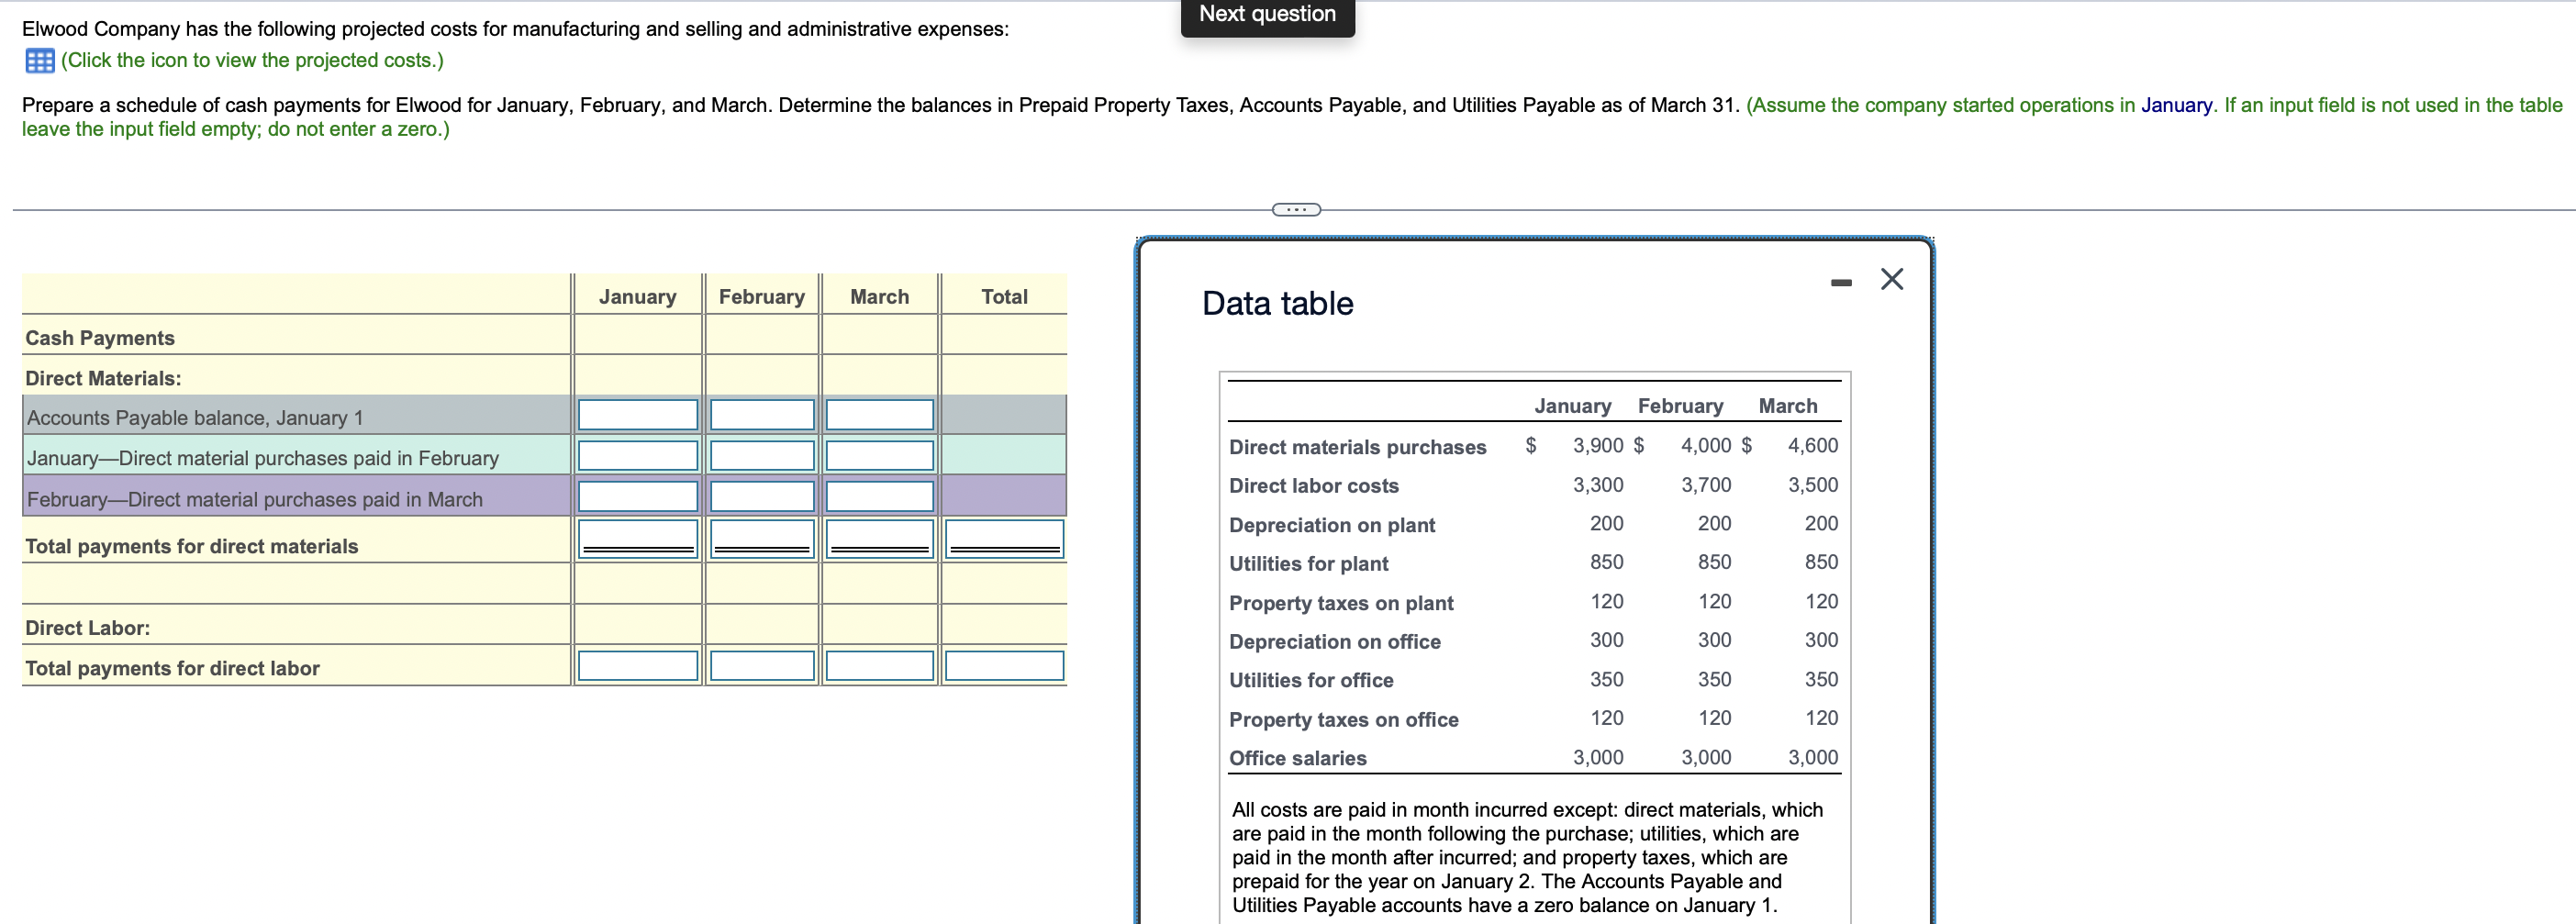The image size is (2576, 924).
Task: Select January total payments for direct labor field
Action: click(638, 666)
